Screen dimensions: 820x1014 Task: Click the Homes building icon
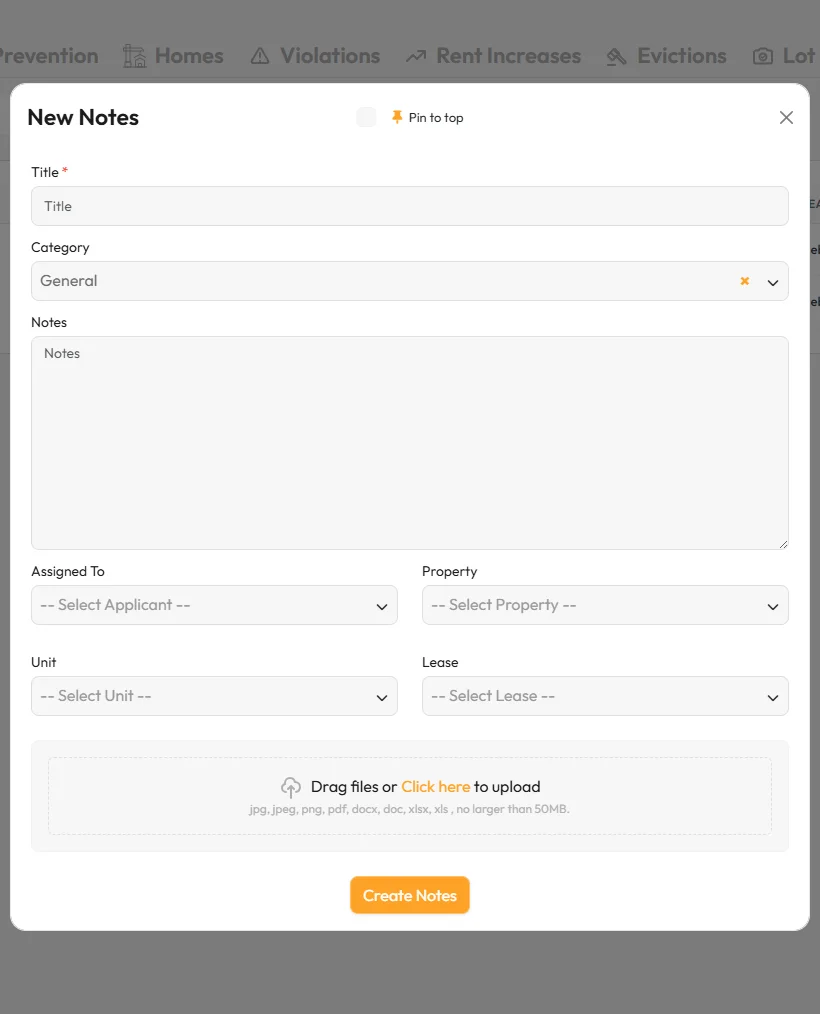pos(135,56)
